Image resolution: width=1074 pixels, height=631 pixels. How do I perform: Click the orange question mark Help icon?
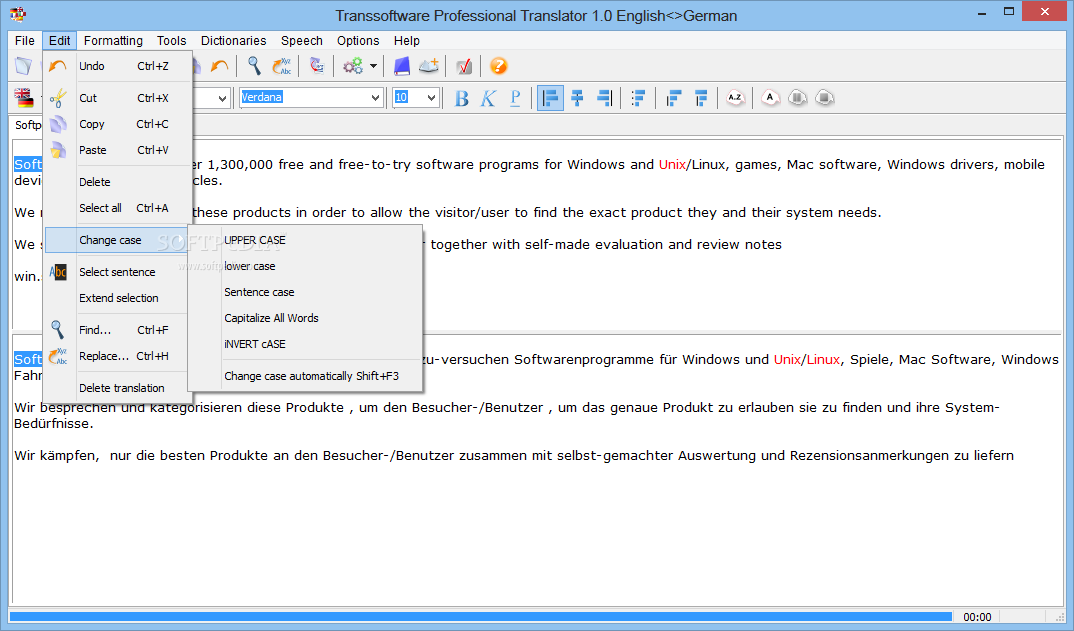[499, 66]
